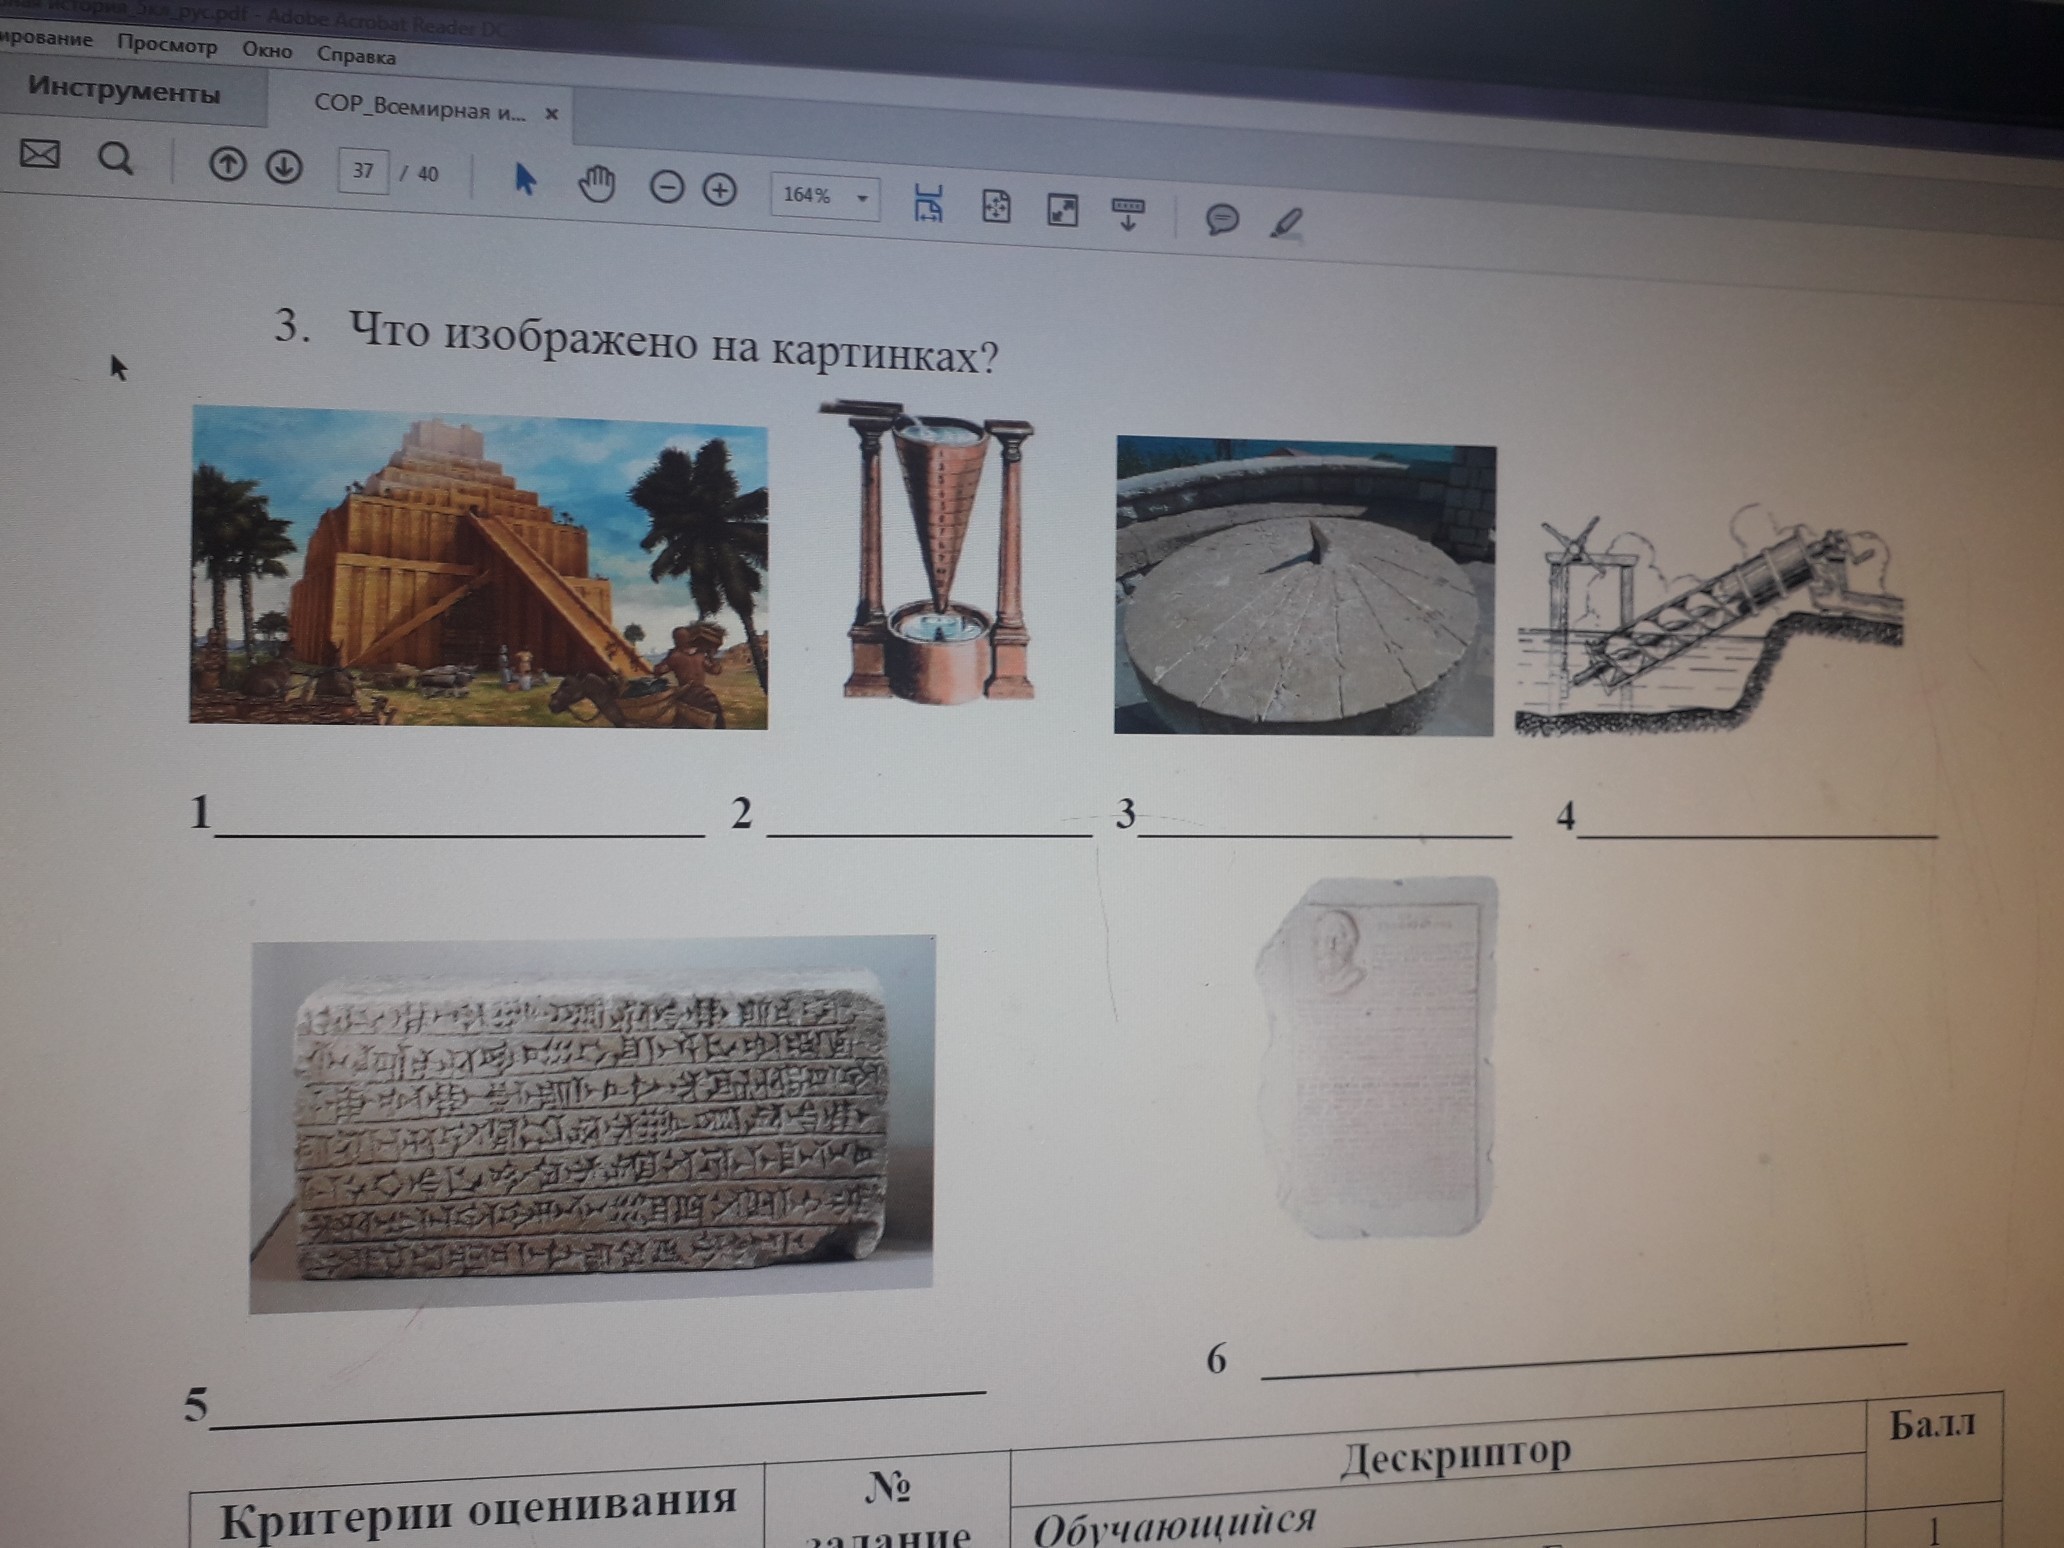The width and height of the screenshot is (2064, 1548).
Task: Switch to the Инструменты tab
Action: [x=123, y=91]
